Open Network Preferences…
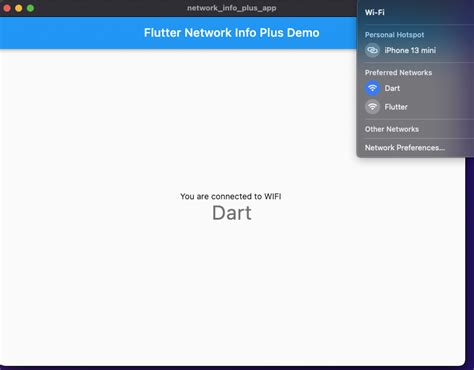The image size is (474, 370). tap(405, 148)
